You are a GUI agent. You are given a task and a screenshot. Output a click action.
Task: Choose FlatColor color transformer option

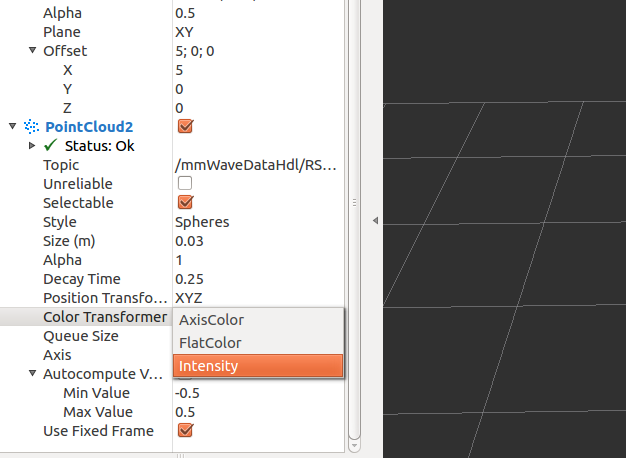click(x=210, y=343)
